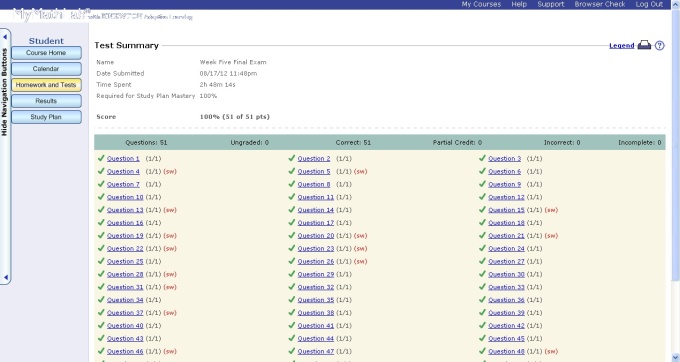Screen dimensions: 680x362
Task: Open Support in the top bar
Action: 551,4
